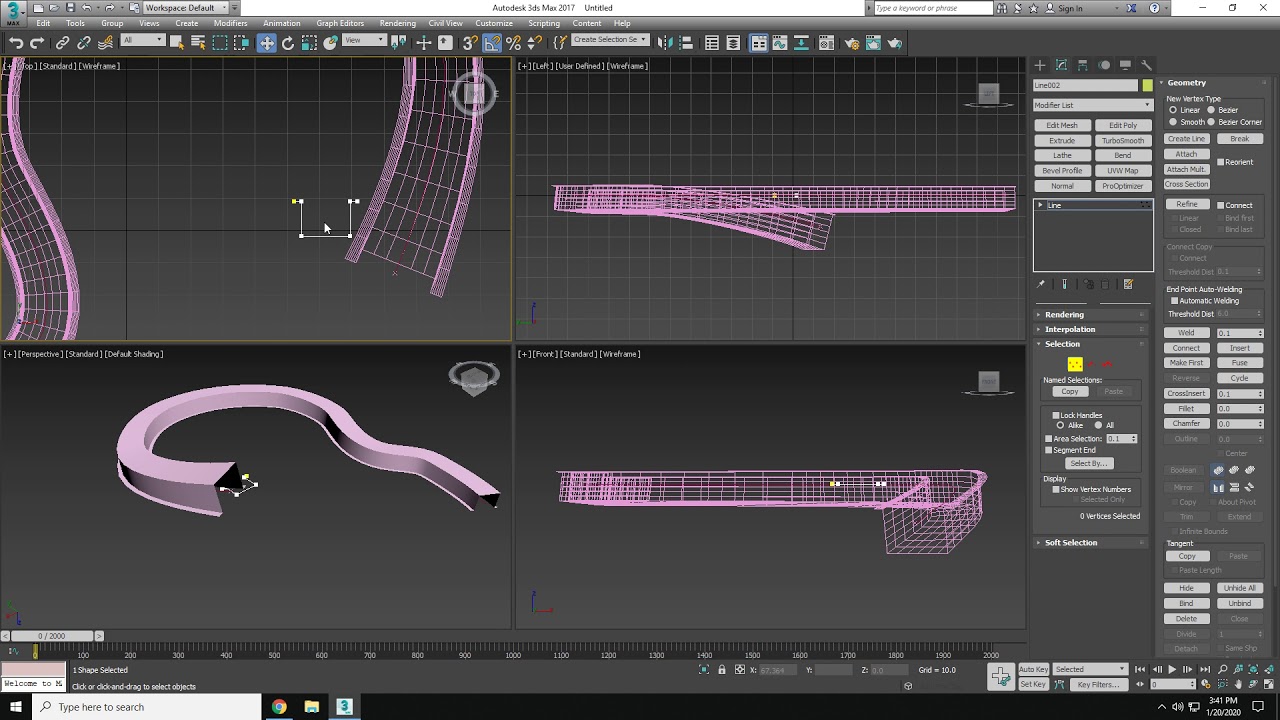This screenshot has width=1280, height=720.
Task: Activate the Select and Scale tool
Action: 309,43
